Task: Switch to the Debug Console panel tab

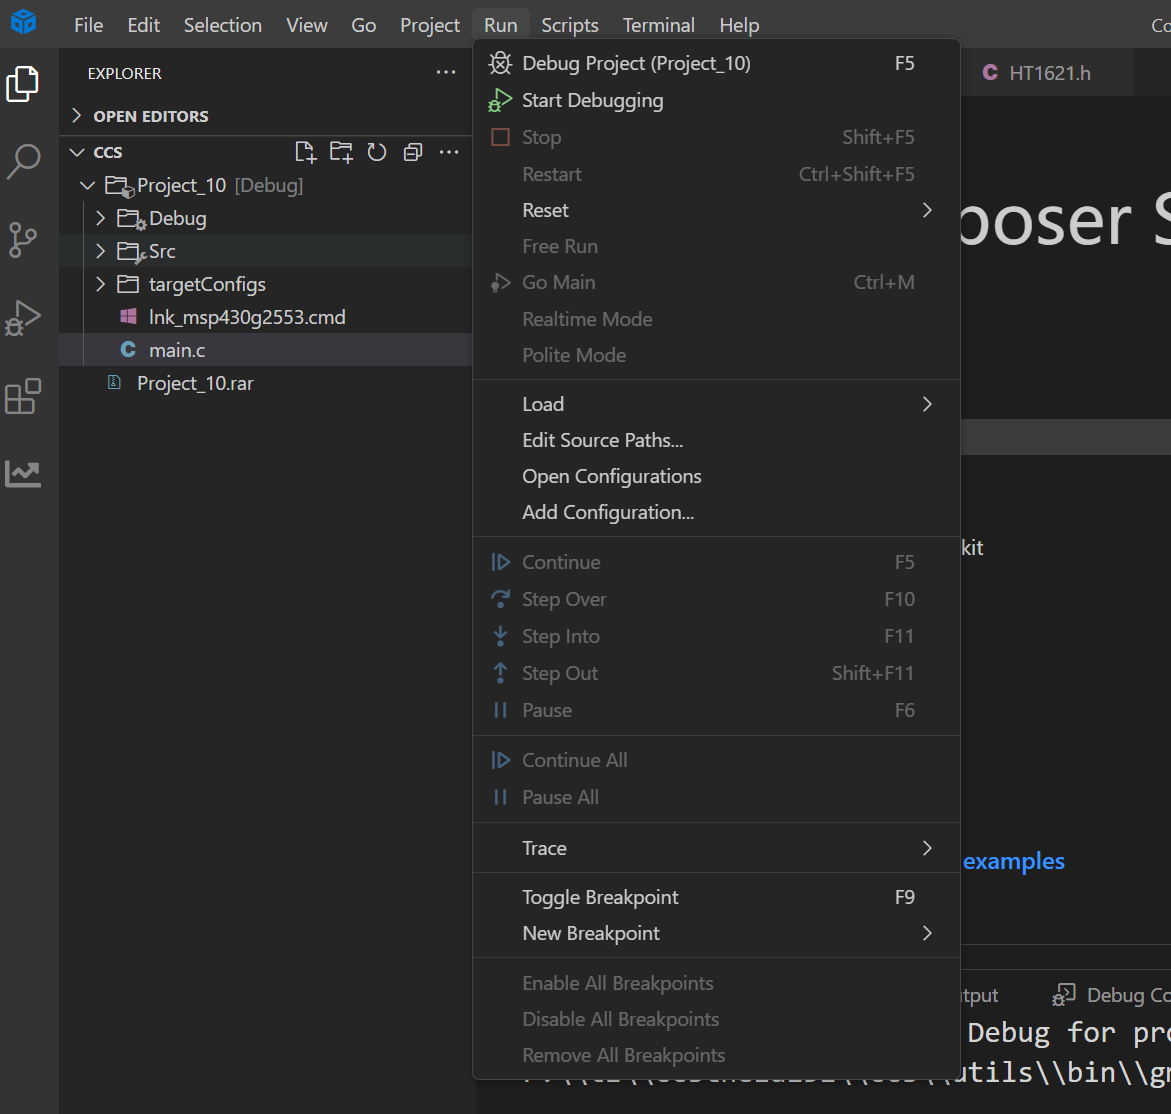Action: click(1113, 995)
